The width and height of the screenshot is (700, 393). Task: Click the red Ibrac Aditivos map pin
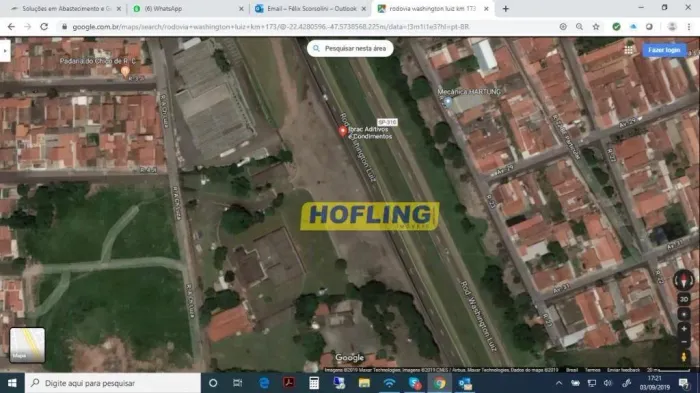tap(342, 130)
